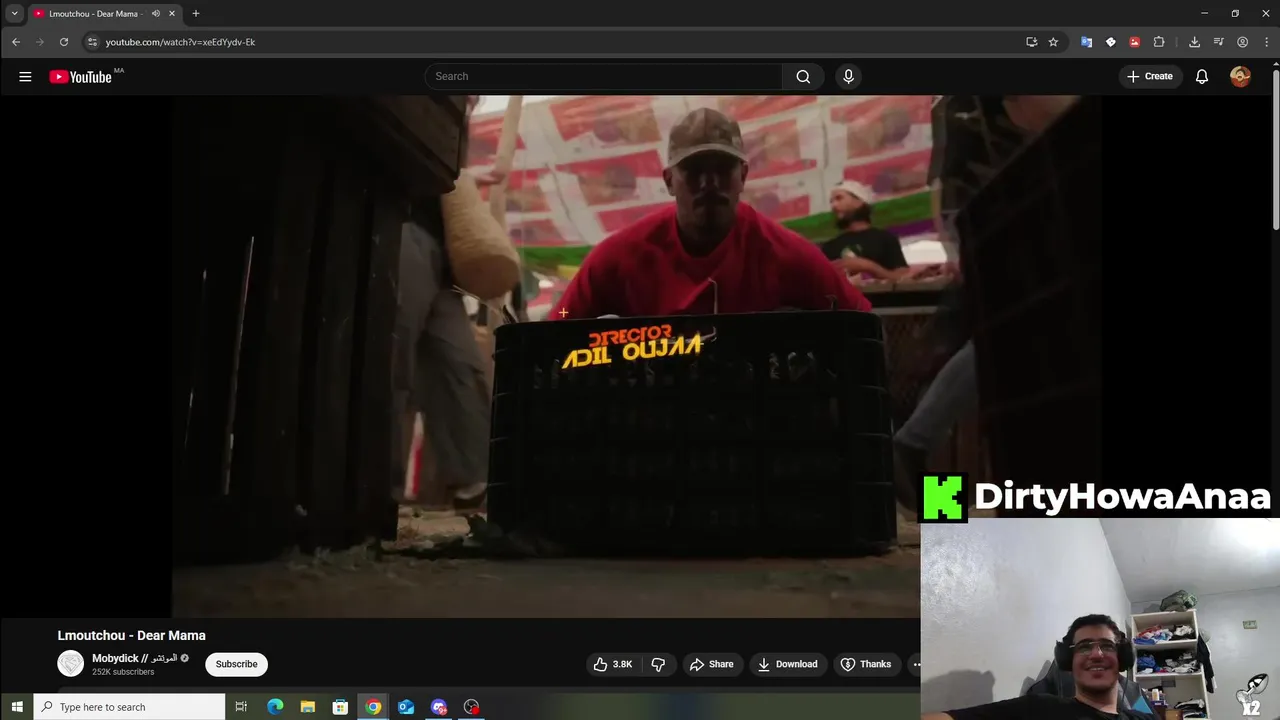Subscribe to the Mobydick channel
The width and height of the screenshot is (1280, 720).
[237, 664]
